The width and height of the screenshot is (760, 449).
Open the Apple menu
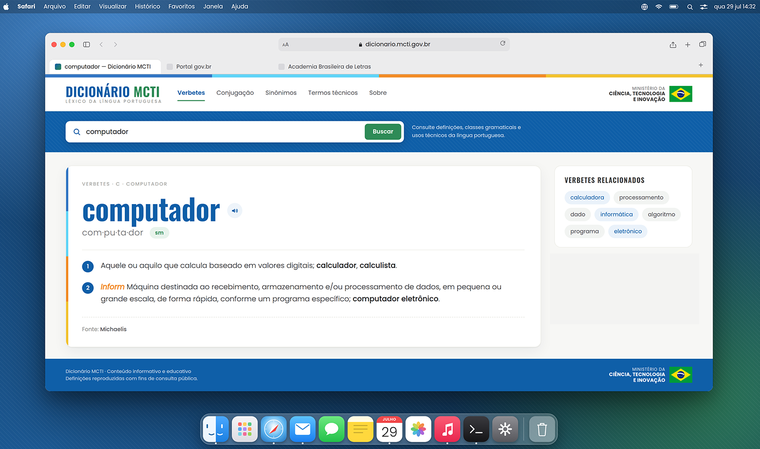tap(6, 7)
